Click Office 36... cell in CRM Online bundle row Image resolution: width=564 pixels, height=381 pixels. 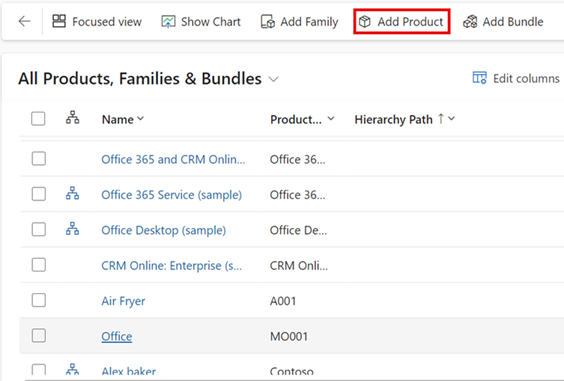pyautogui.click(x=297, y=159)
